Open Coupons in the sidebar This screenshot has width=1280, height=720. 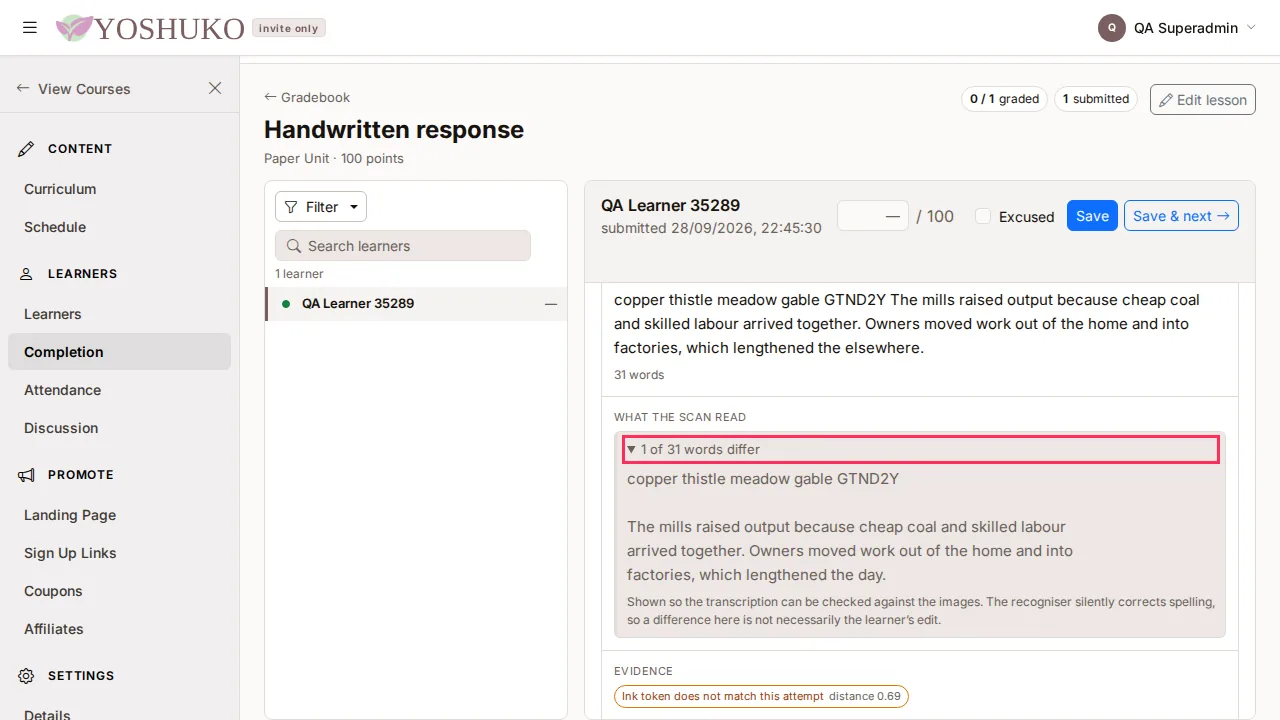[x=119, y=591]
